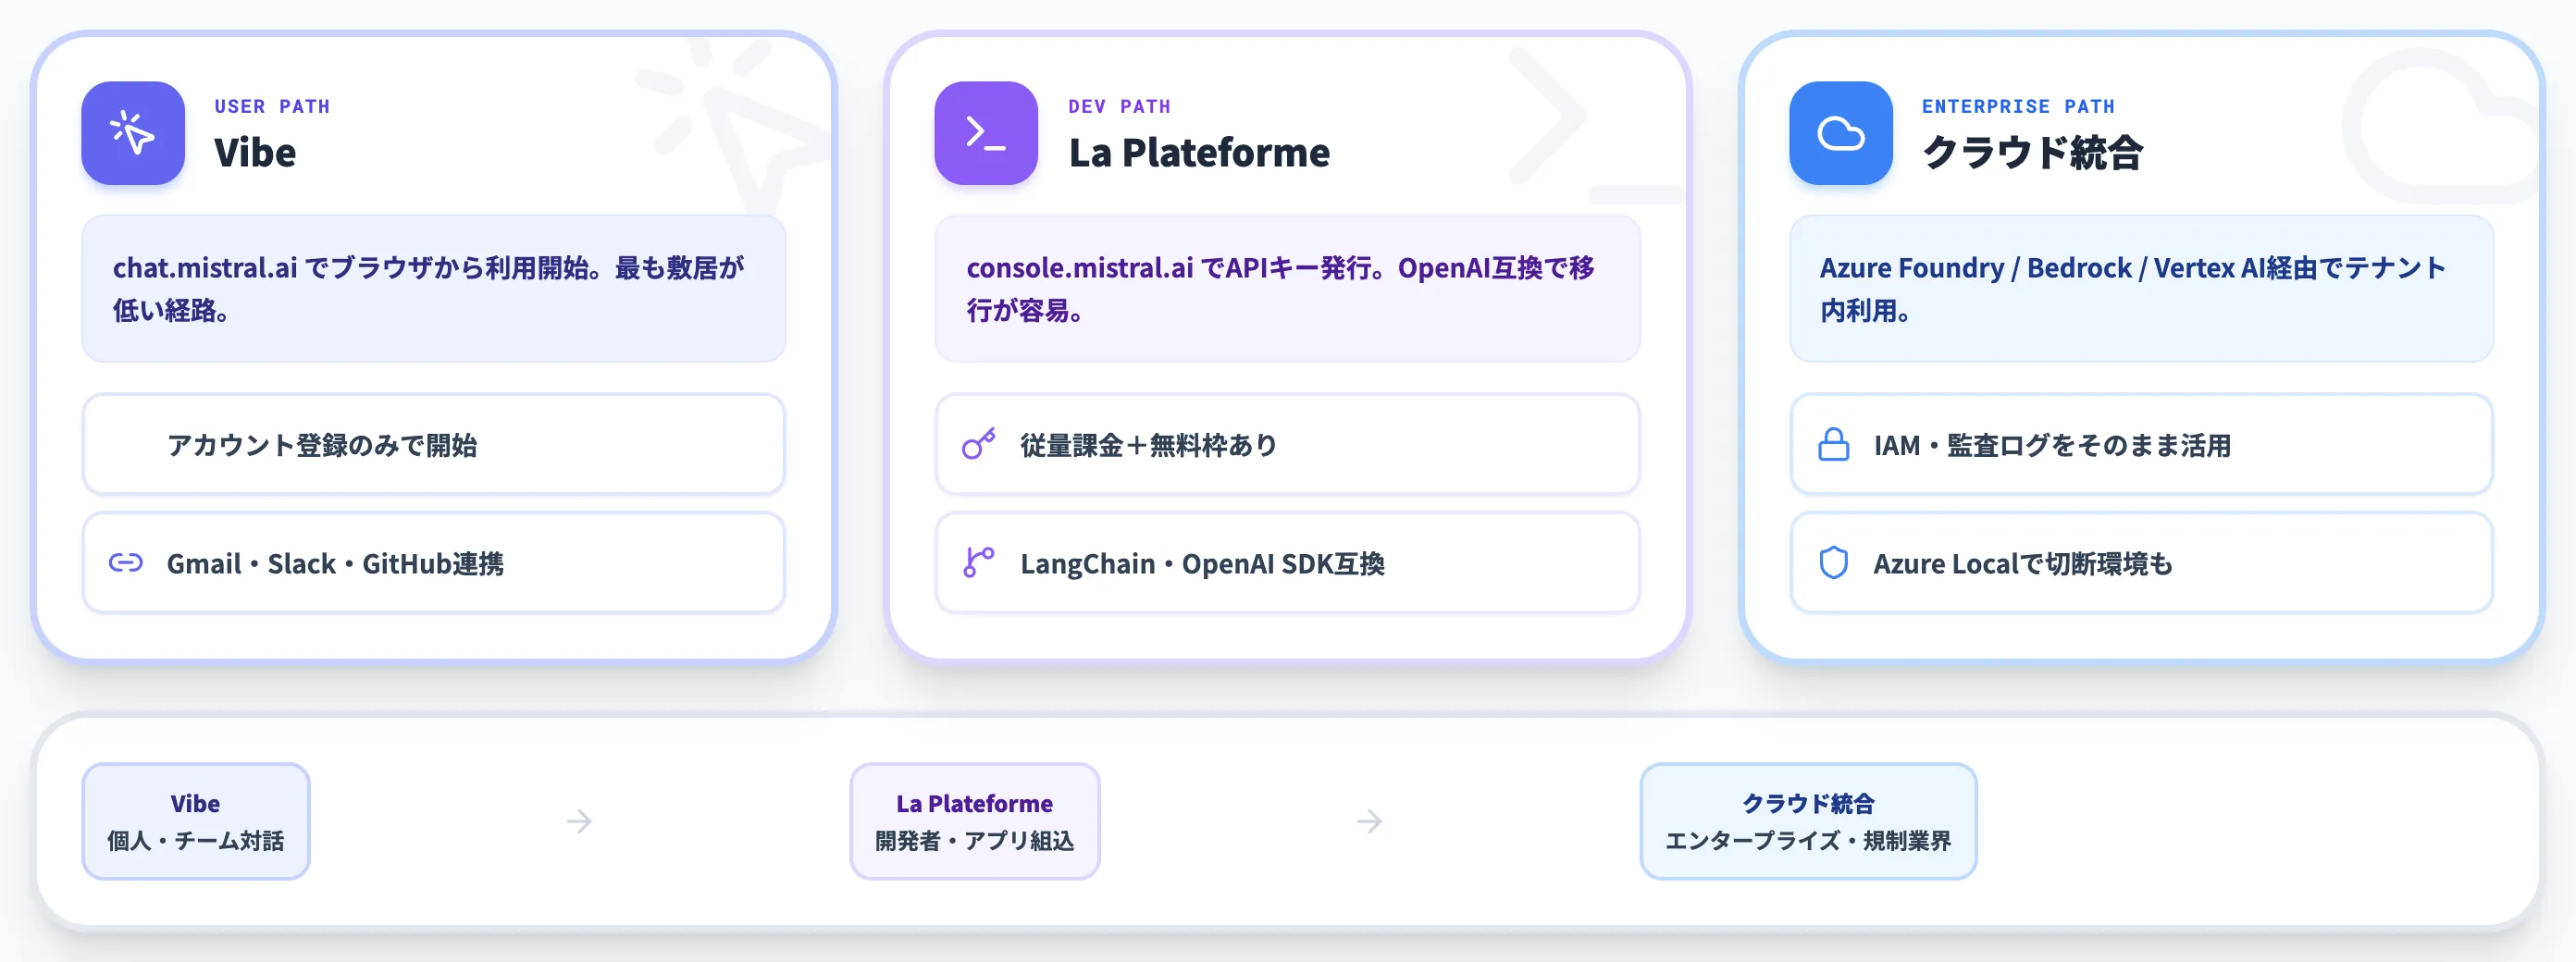Screen dimensions: 2576x962
Task: Click the chat.mistral.ai description box
Action: click(x=433, y=288)
